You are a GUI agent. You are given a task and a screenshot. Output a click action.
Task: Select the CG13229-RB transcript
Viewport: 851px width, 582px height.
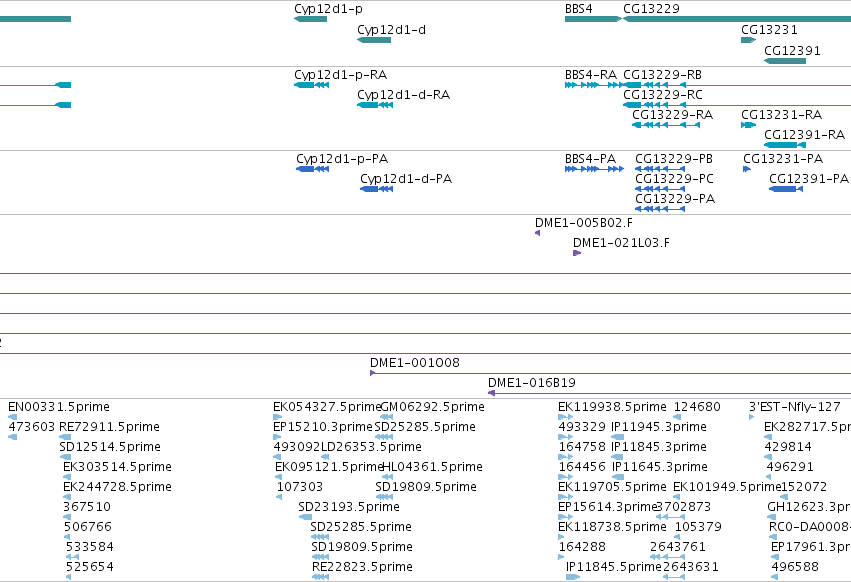click(x=737, y=85)
